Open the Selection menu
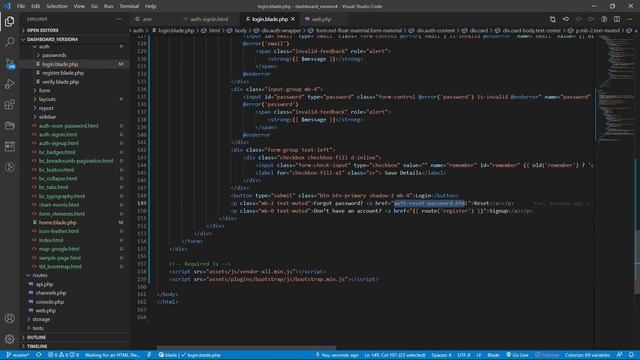The width and height of the screenshot is (640, 360). [x=57, y=6]
